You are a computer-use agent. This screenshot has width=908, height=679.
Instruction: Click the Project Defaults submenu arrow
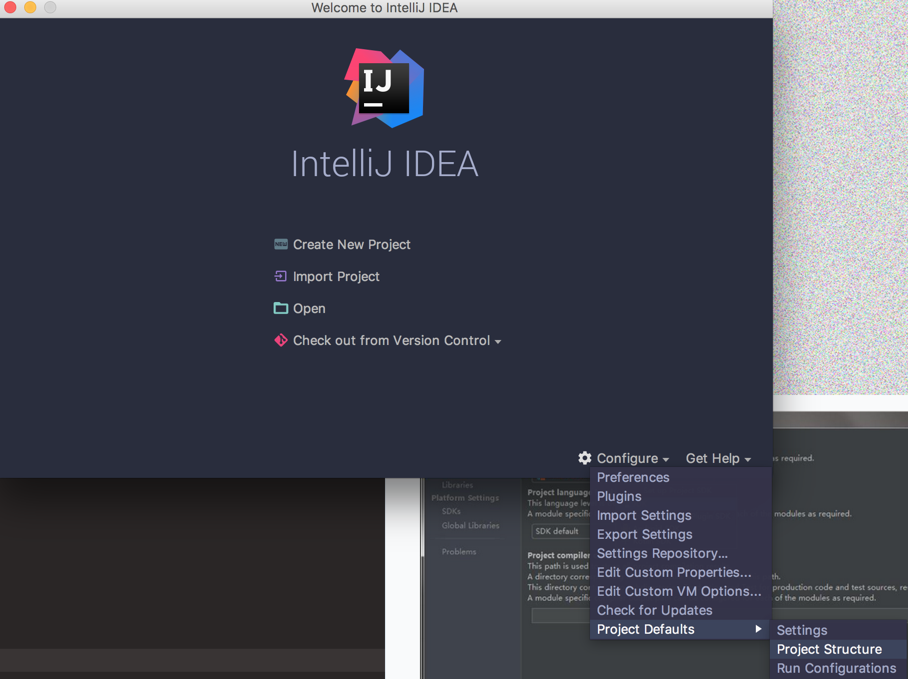758,629
